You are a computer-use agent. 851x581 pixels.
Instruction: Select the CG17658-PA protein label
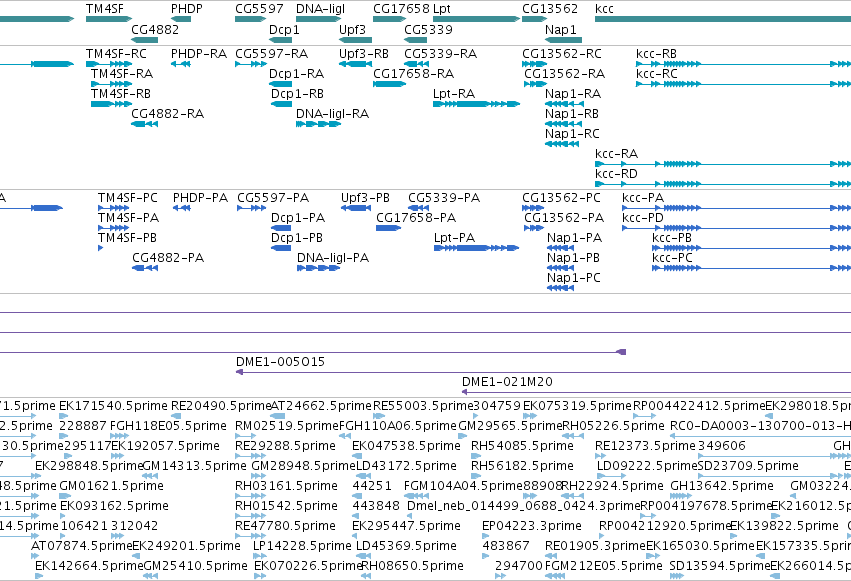(x=416, y=218)
